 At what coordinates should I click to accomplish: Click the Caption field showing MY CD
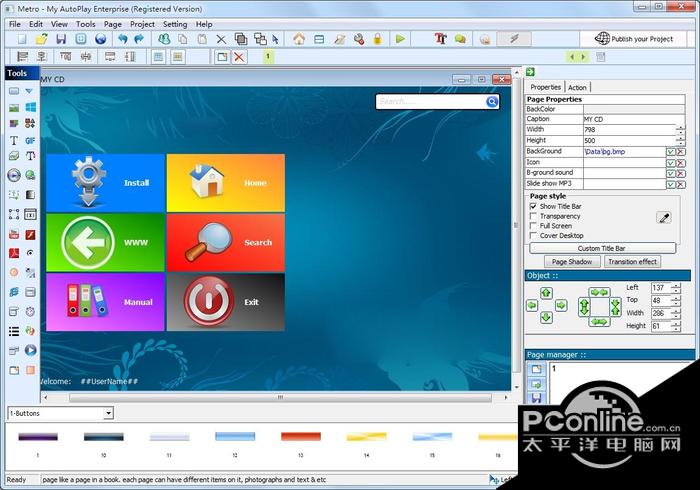633,119
